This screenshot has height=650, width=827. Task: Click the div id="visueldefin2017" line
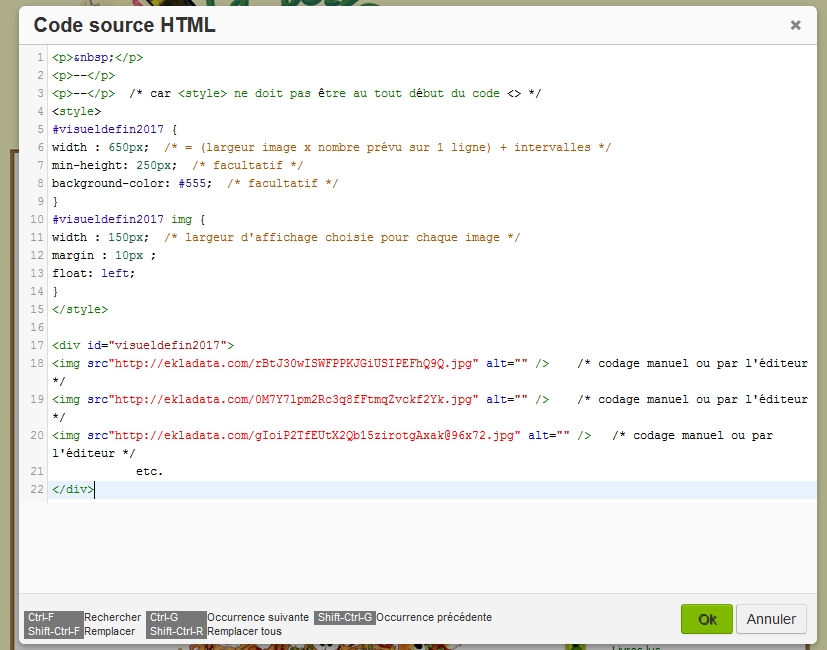point(142,346)
